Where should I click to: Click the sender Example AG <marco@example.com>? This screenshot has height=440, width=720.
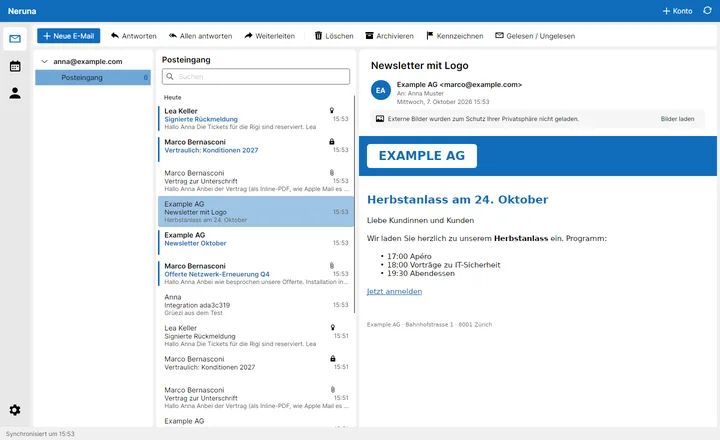coord(459,85)
